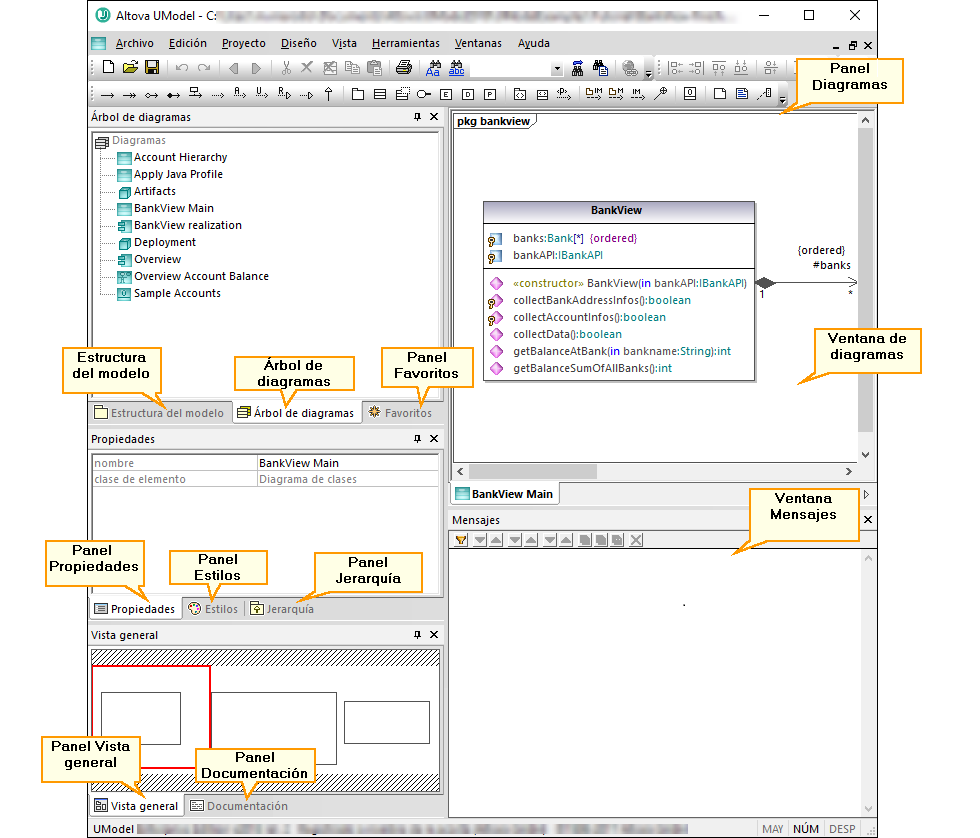This screenshot has width=980, height=838.
Task: Select the BankView Main diagram tab
Action: tap(505, 494)
